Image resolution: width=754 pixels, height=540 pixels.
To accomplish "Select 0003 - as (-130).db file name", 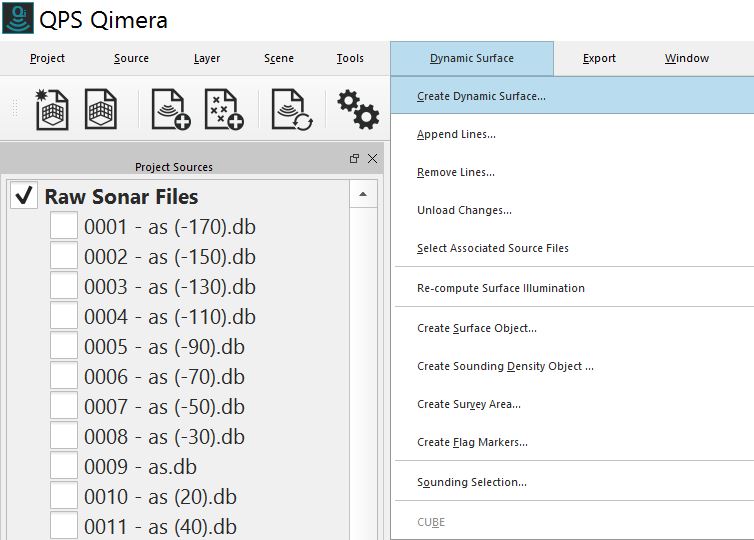I will (169, 287).
